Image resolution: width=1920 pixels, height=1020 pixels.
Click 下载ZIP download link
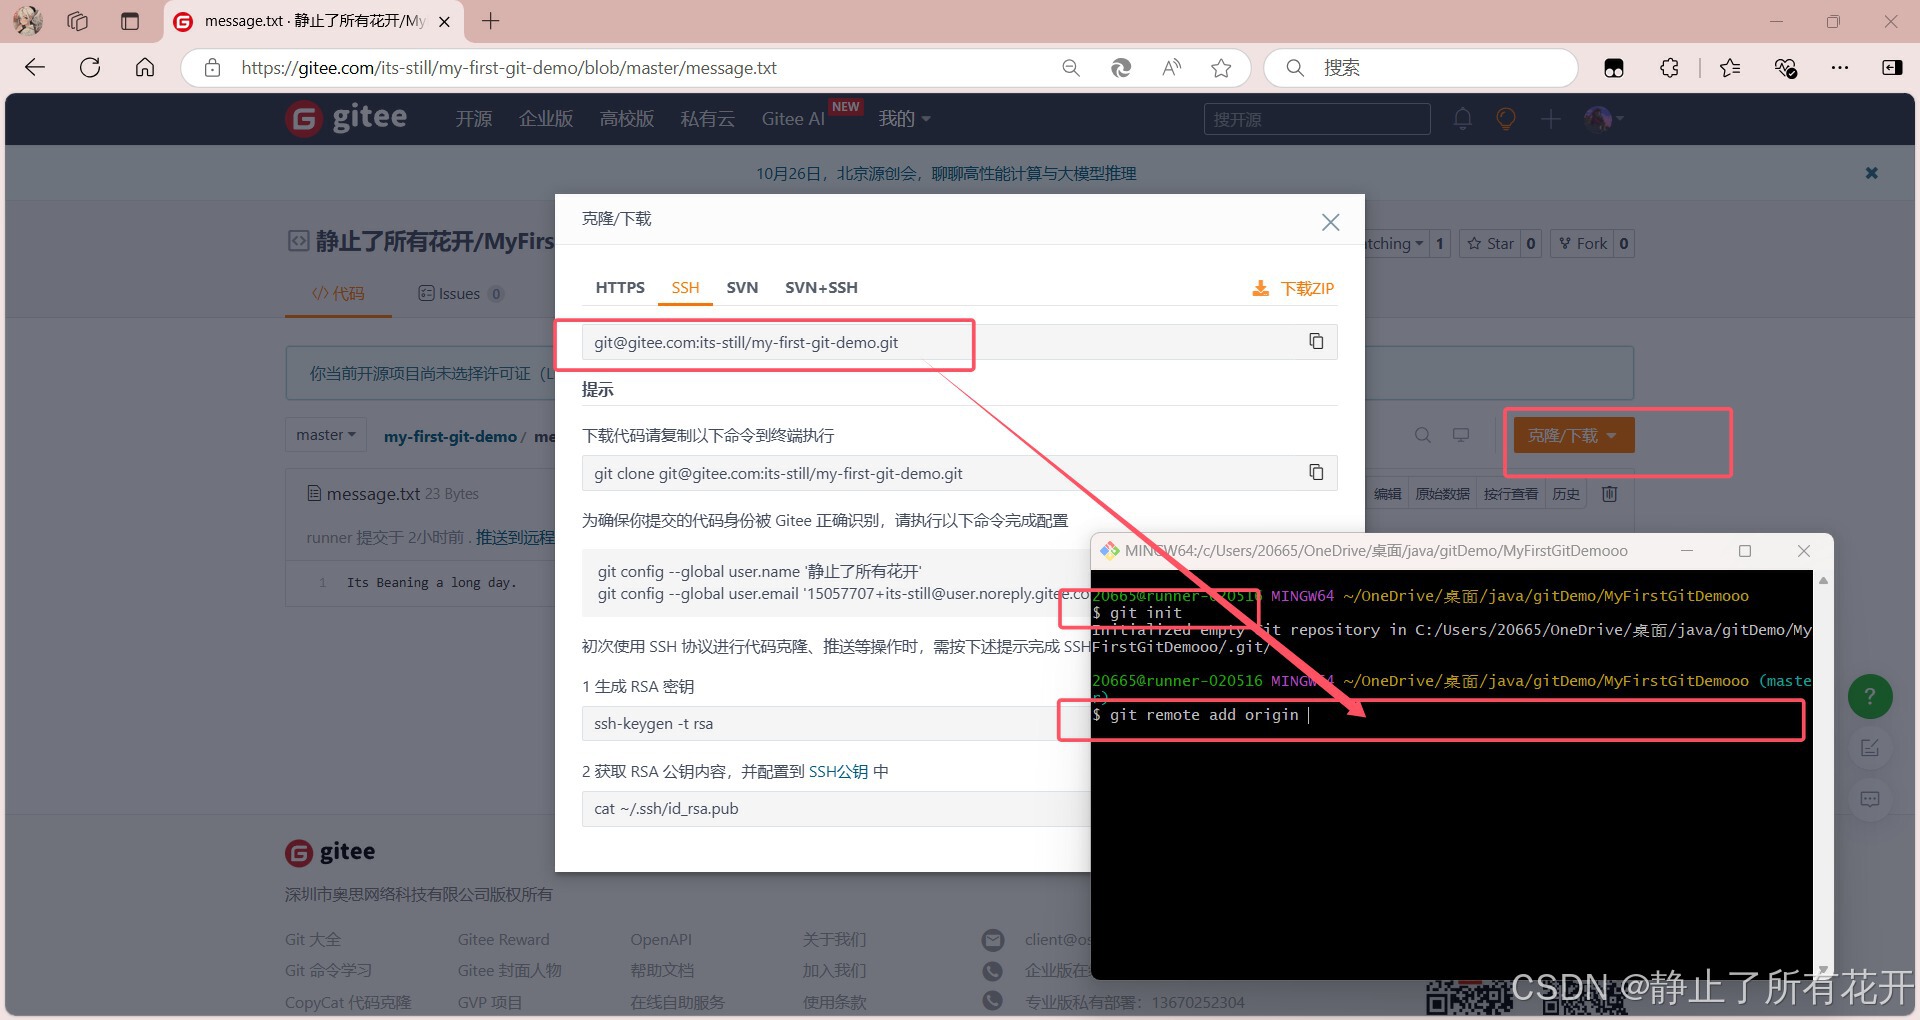(1293, 288)
